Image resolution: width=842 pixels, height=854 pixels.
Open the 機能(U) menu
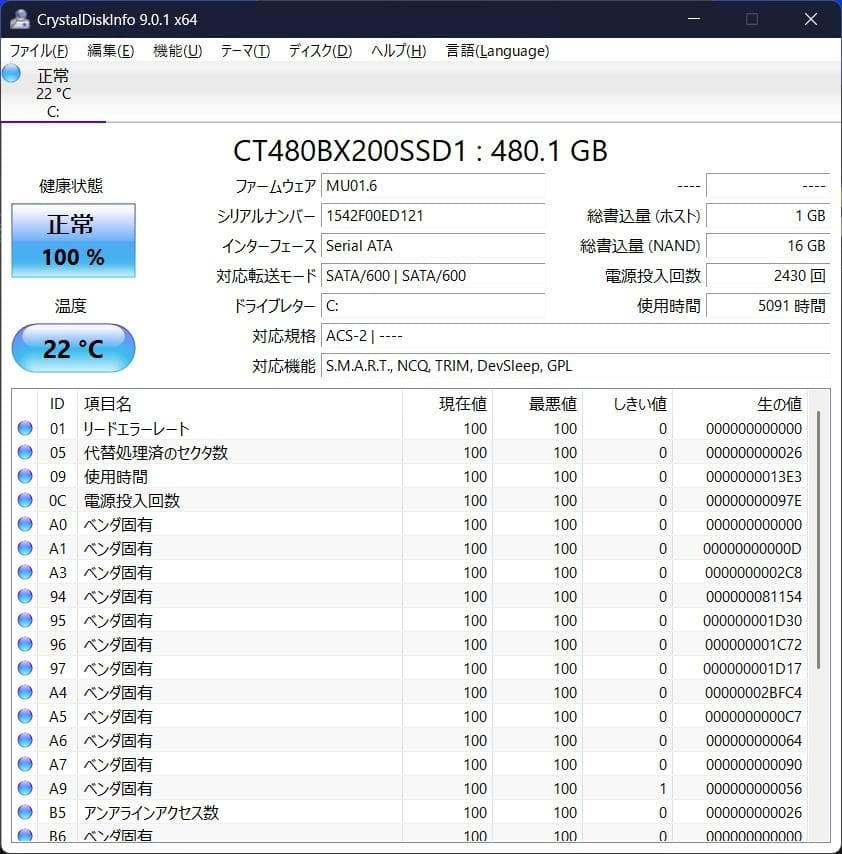point(178,51)
